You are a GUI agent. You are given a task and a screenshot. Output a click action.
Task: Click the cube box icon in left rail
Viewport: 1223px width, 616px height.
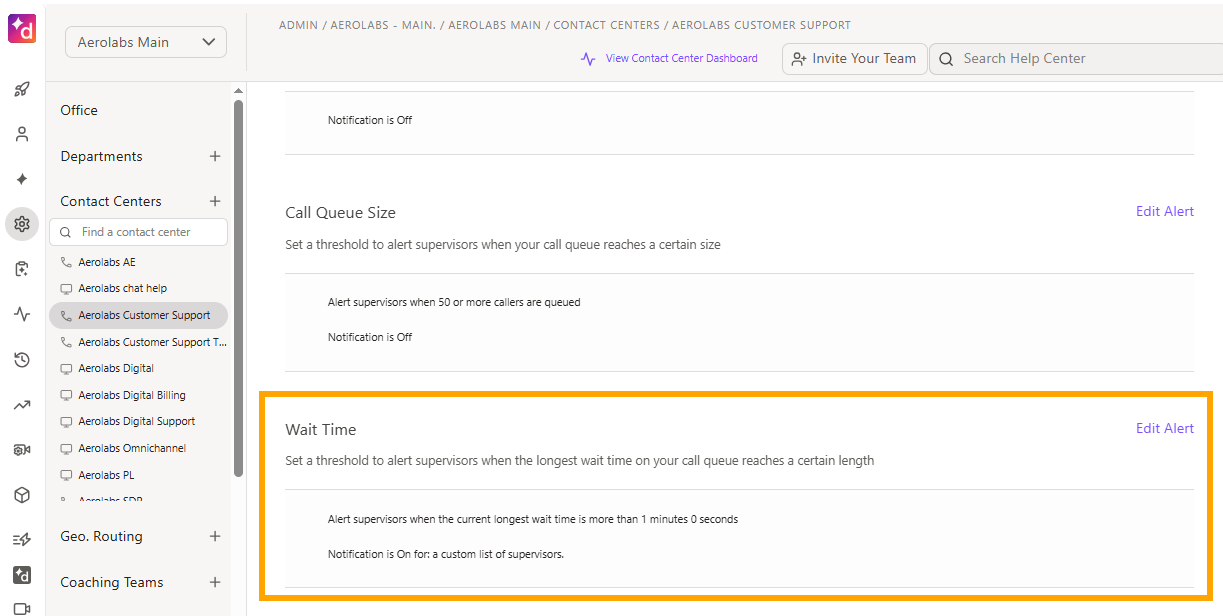[22, 495]
